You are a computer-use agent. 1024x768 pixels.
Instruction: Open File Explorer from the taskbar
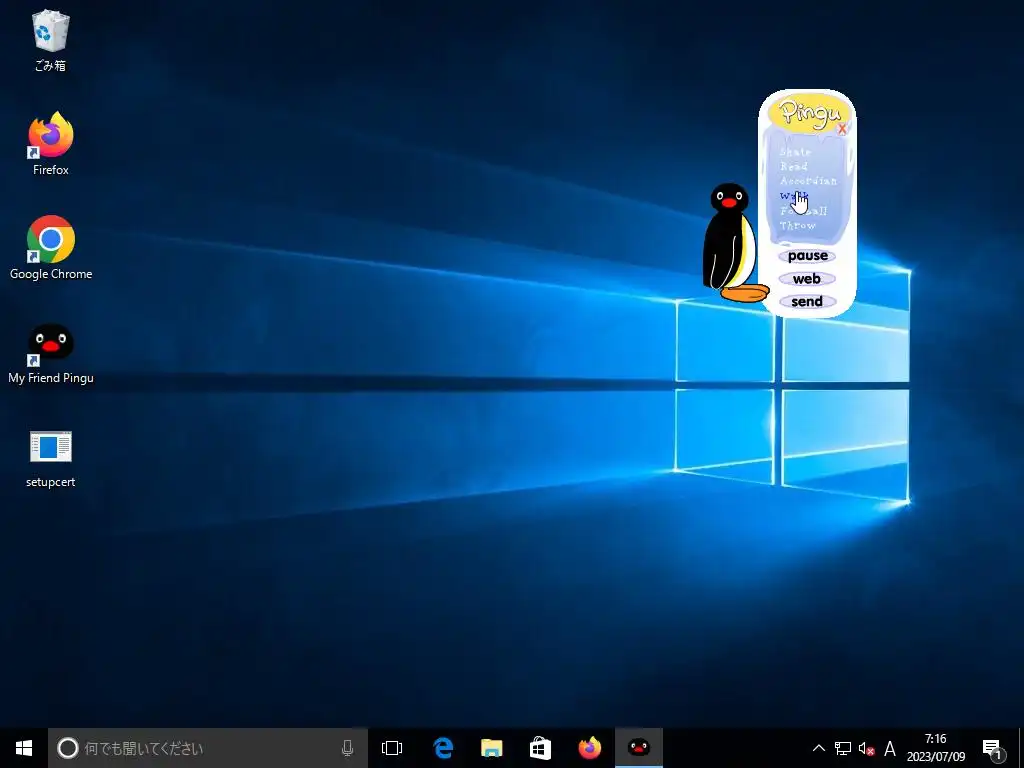click(491, 748)
